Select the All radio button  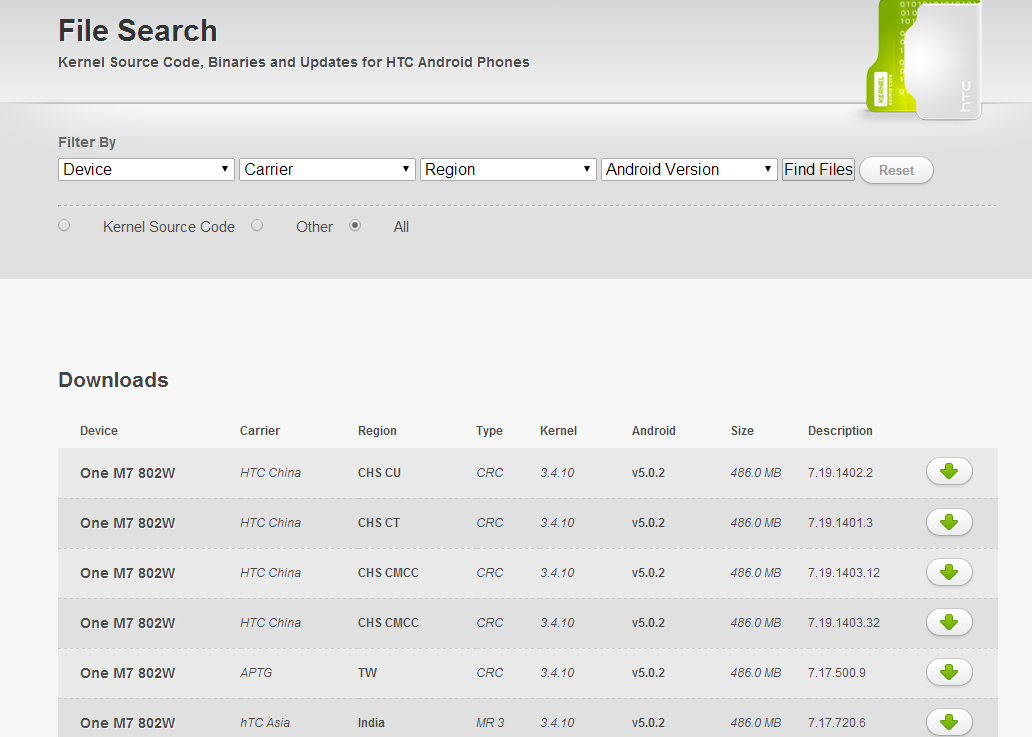pos(355,226)
